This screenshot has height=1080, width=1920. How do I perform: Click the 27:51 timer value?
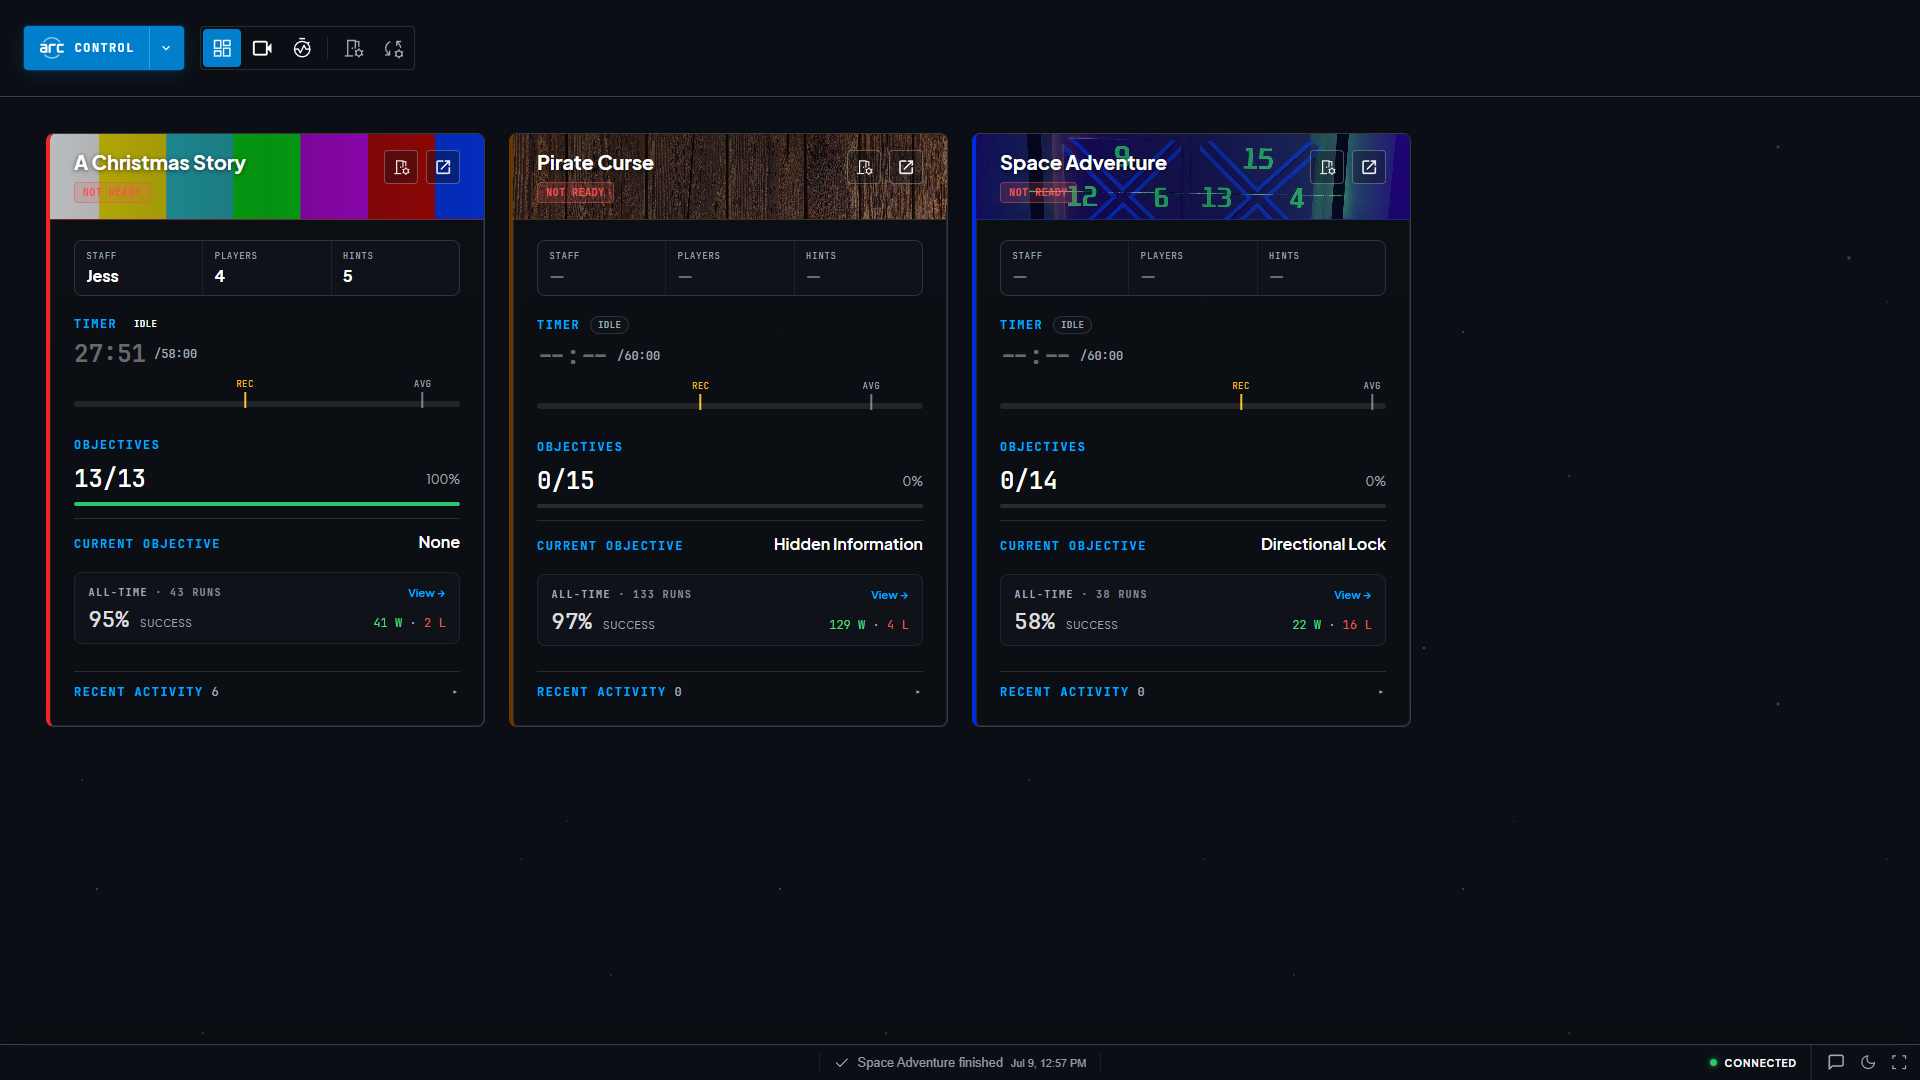click(x=110, y=353)
